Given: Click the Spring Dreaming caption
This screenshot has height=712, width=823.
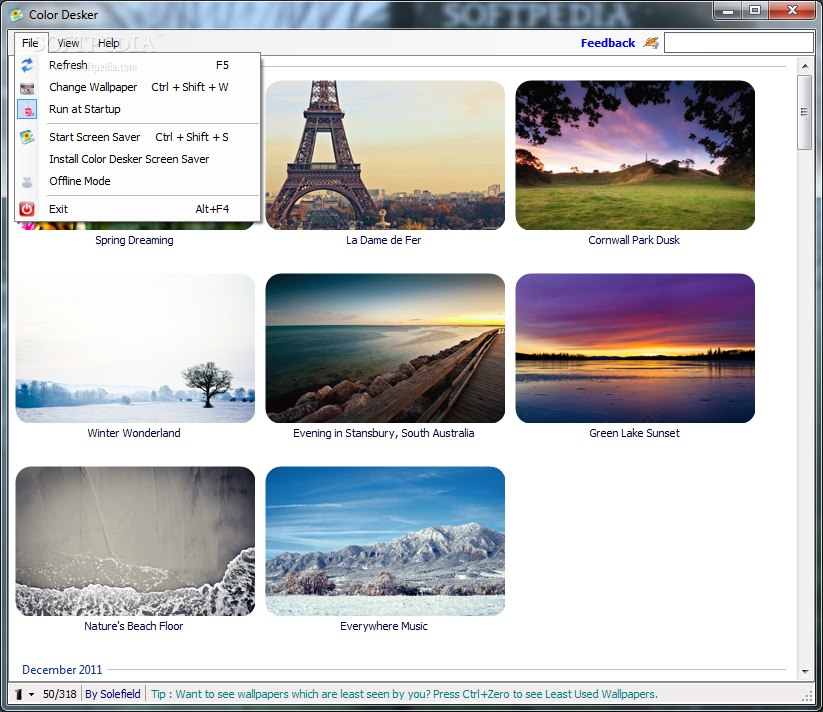Looking at the screenshot, I should 134,240.
